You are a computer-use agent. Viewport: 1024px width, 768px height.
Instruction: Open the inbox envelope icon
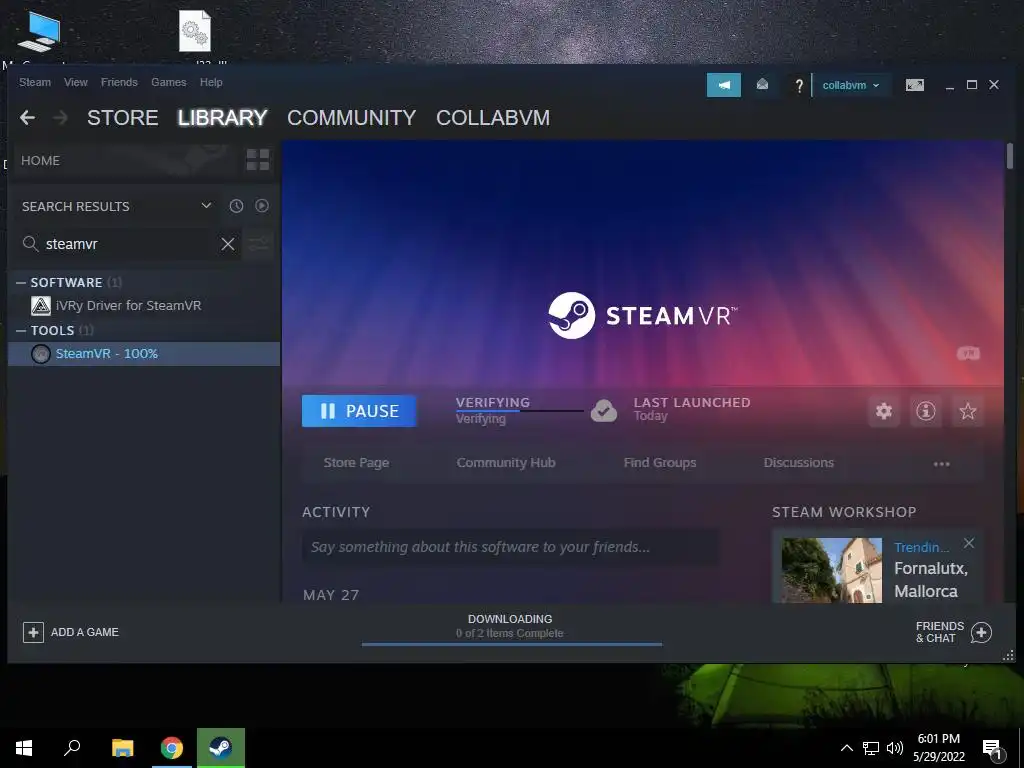(762, 85)
